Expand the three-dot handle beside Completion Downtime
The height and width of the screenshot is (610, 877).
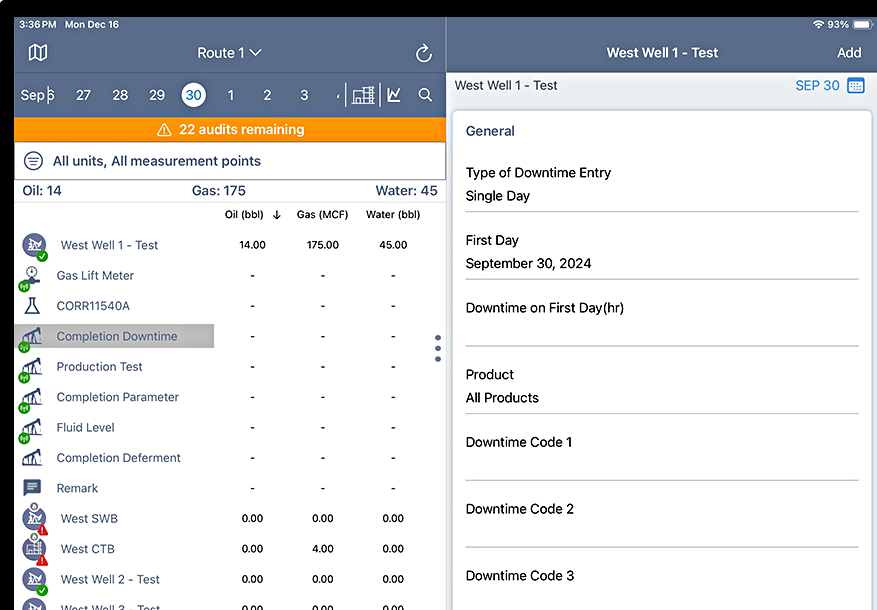[x=437, y=347]
